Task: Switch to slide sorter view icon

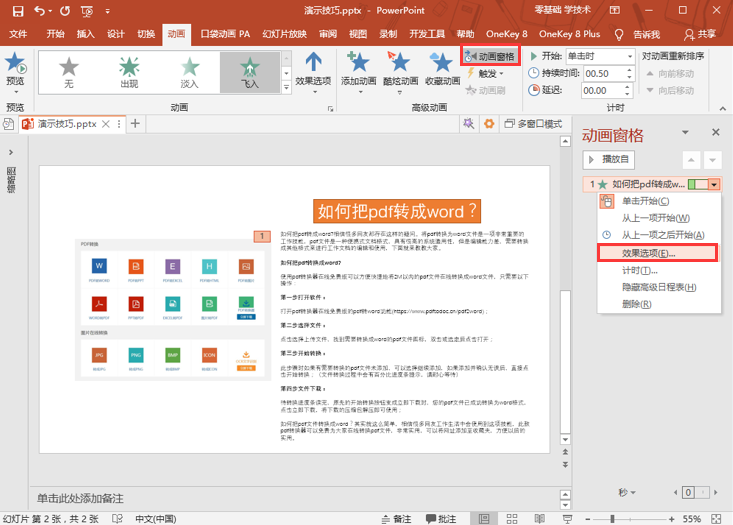Action: coord(512,519)
